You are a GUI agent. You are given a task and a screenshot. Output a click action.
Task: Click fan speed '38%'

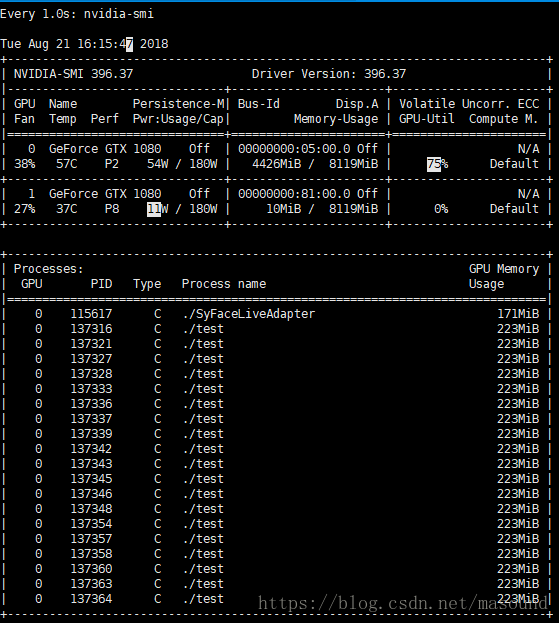[x=25, y=164]
